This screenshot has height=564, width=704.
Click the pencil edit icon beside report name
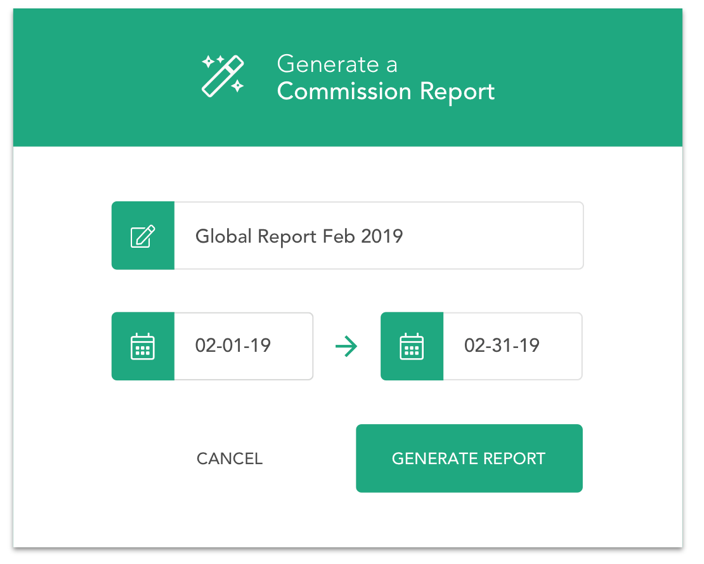click(x=143, y=236)
